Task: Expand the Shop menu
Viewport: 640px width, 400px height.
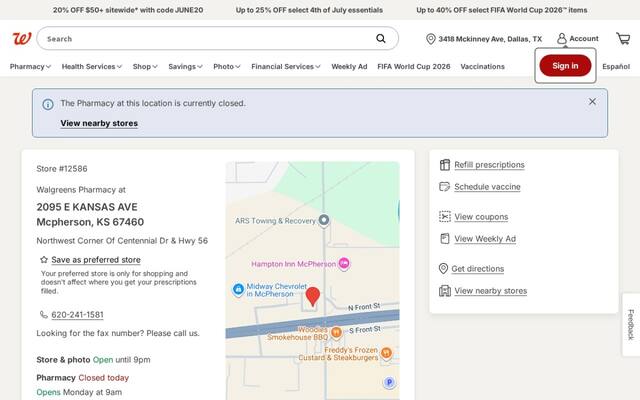Action: (x=145, y=67)
